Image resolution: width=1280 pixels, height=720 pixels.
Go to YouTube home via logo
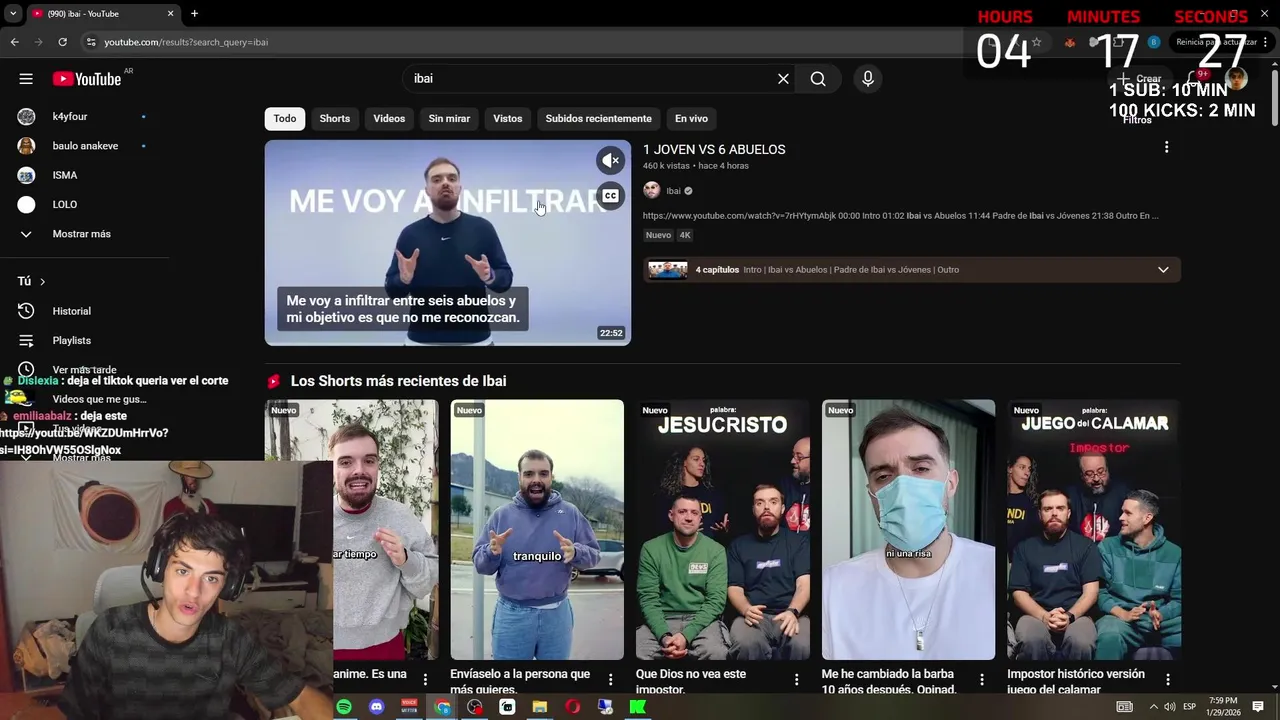pos(87,79)
